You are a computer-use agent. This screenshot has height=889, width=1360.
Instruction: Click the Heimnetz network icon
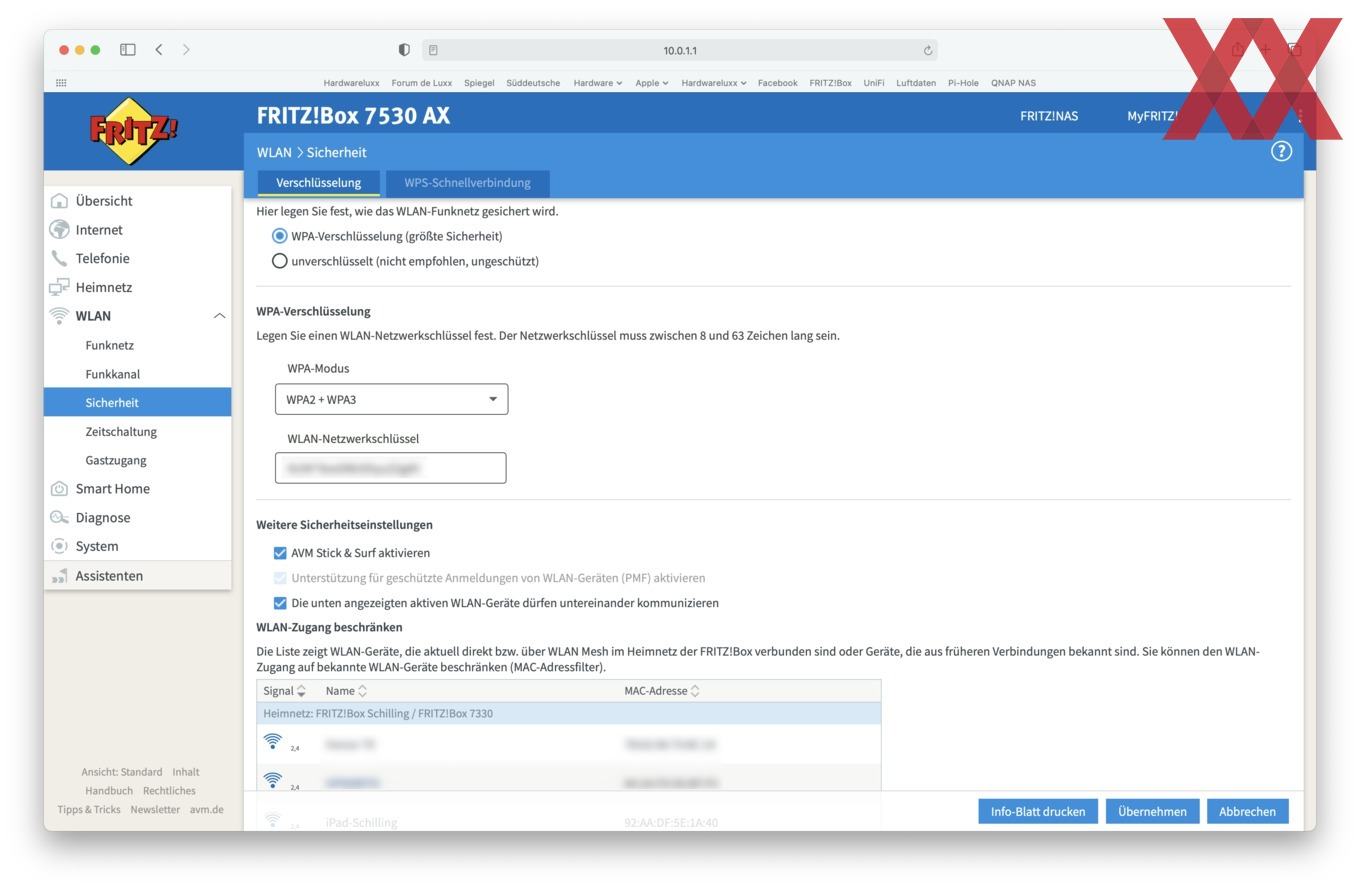59,287
